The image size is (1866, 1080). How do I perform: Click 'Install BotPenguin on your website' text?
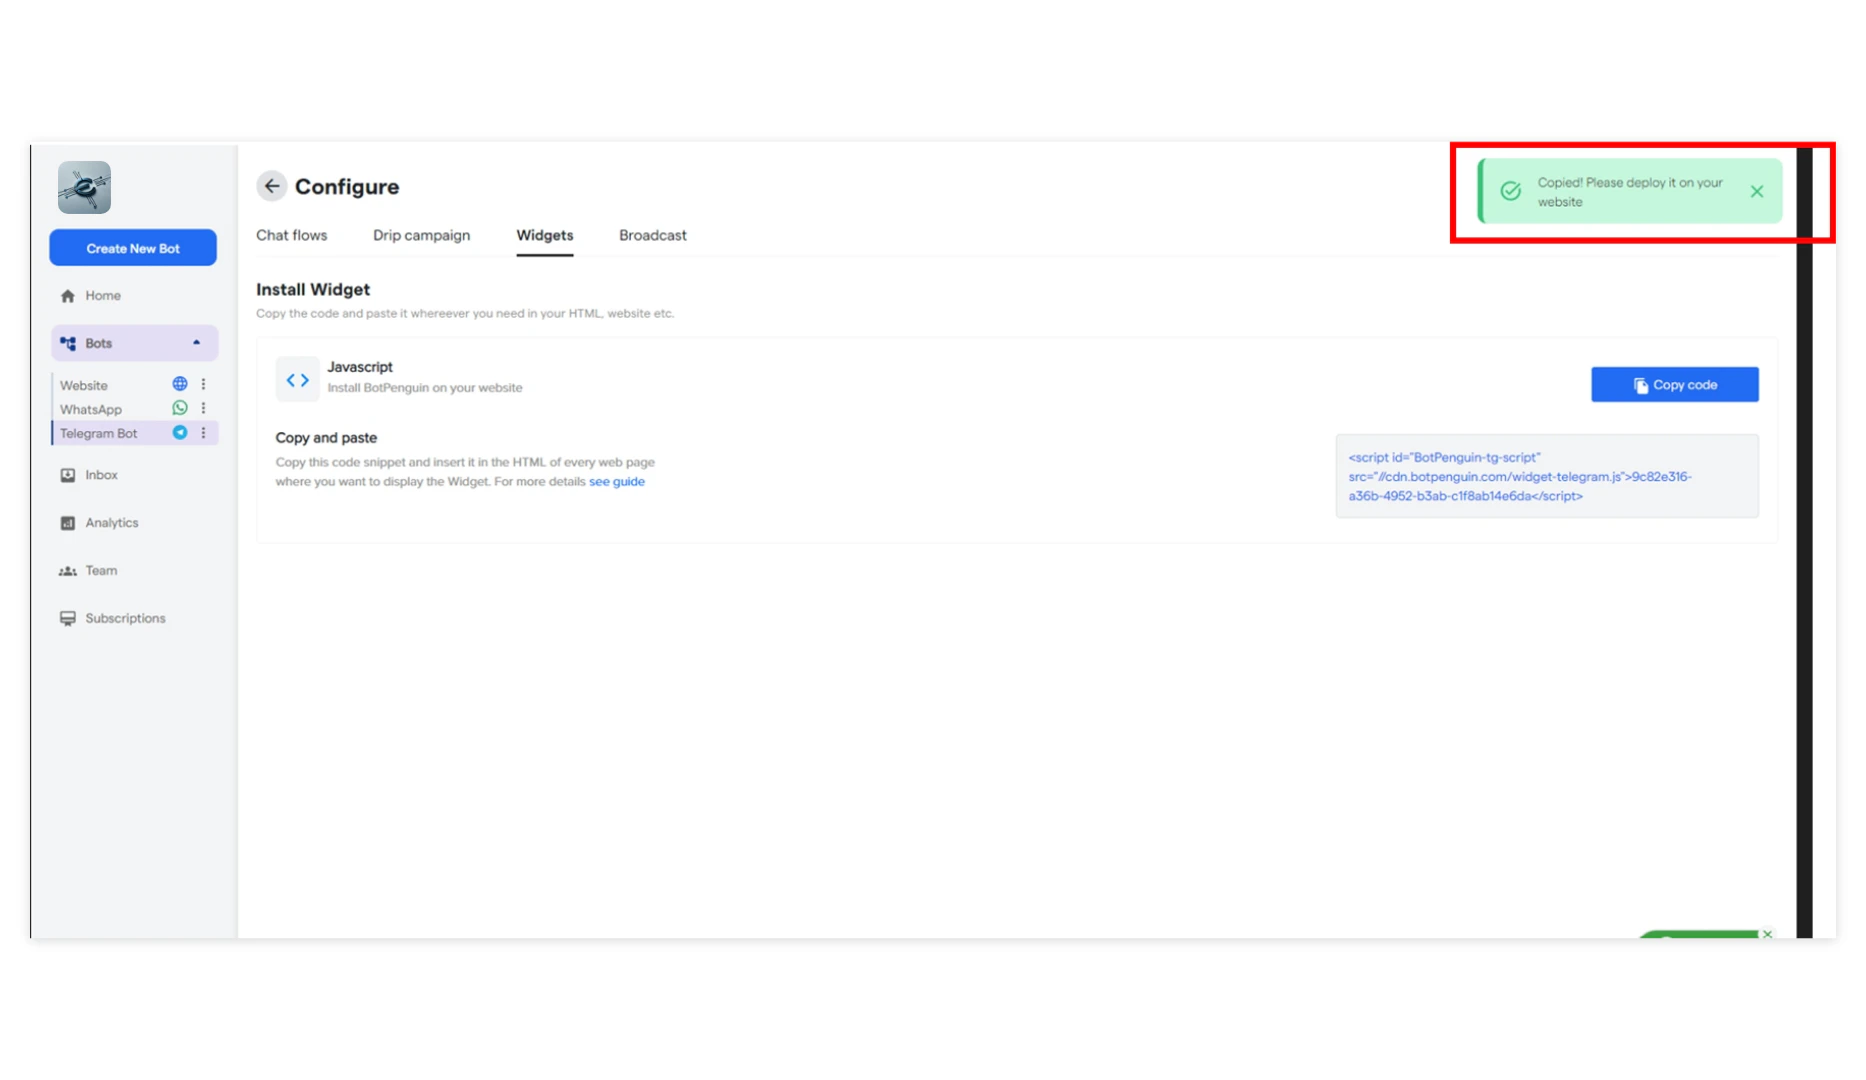pos(425,388)
